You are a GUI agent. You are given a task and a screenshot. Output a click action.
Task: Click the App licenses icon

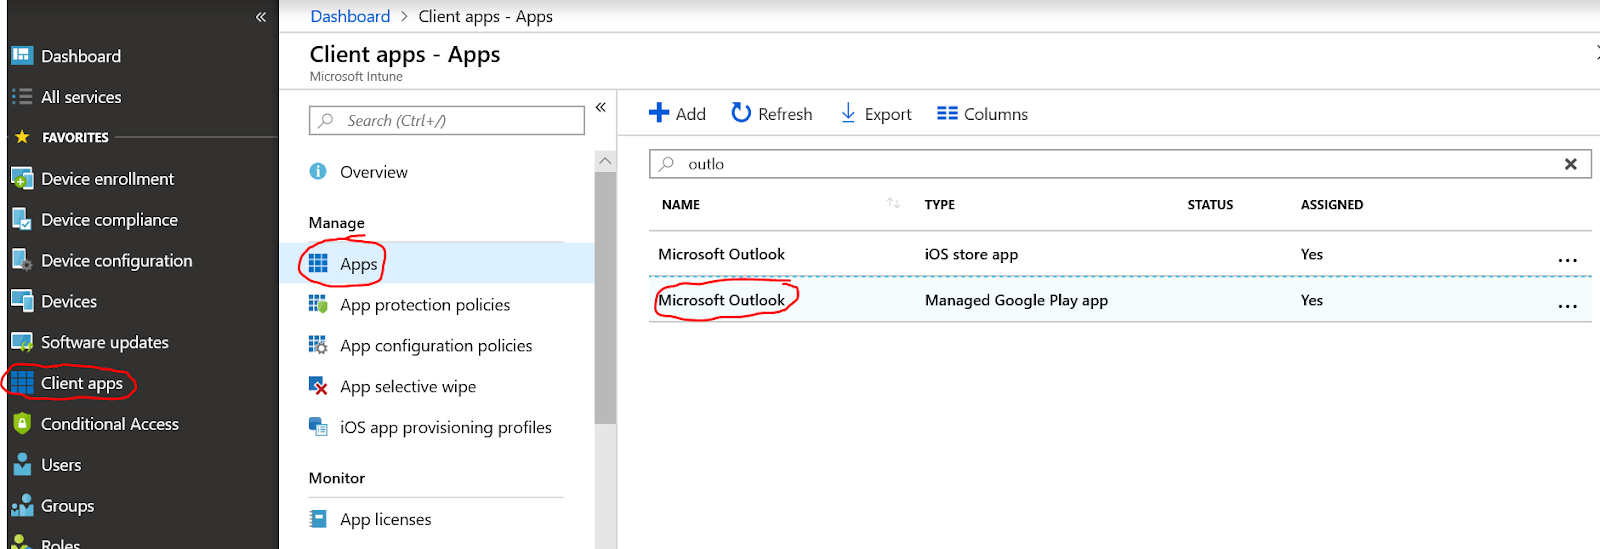pyautogui.click(x=318, y=519)
